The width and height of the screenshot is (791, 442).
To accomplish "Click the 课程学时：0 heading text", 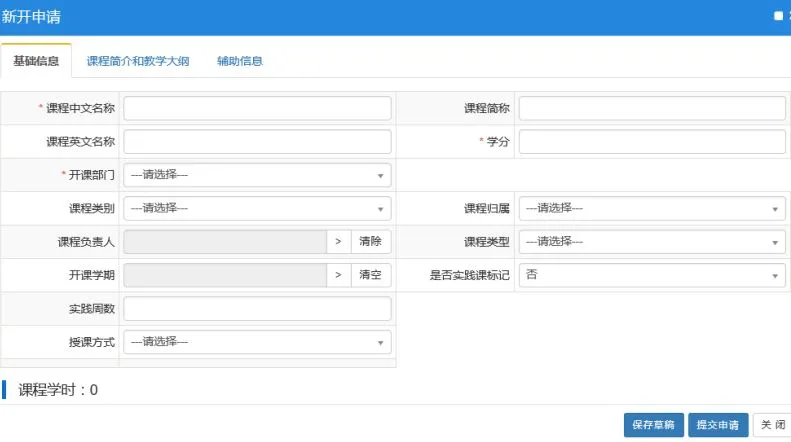I will point(58,390).
